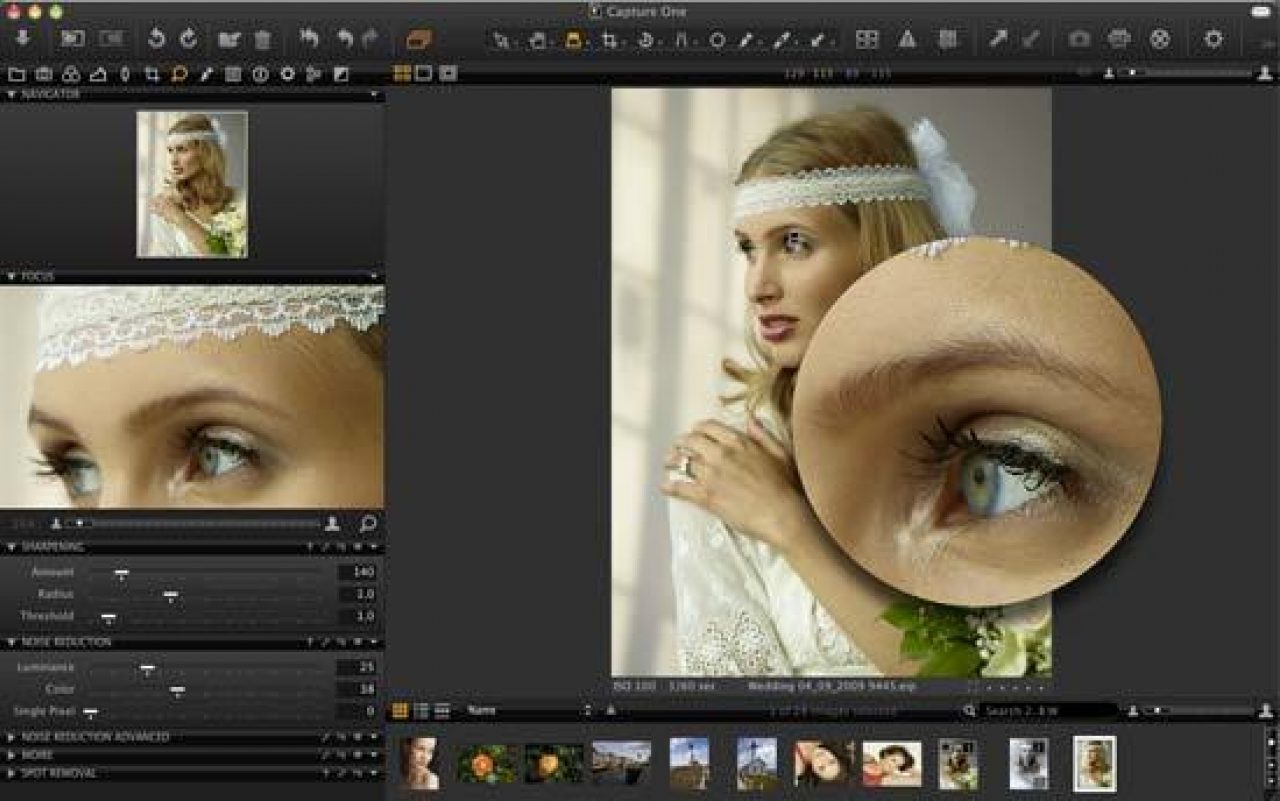Open the Composition crop tool tab
This screenshot has height=801, width=1280.
152,74
